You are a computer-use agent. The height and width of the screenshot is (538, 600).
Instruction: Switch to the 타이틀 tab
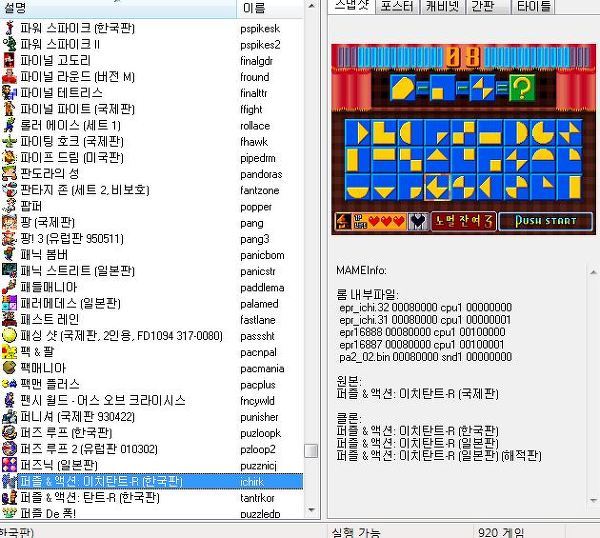[x=533, y=7]
